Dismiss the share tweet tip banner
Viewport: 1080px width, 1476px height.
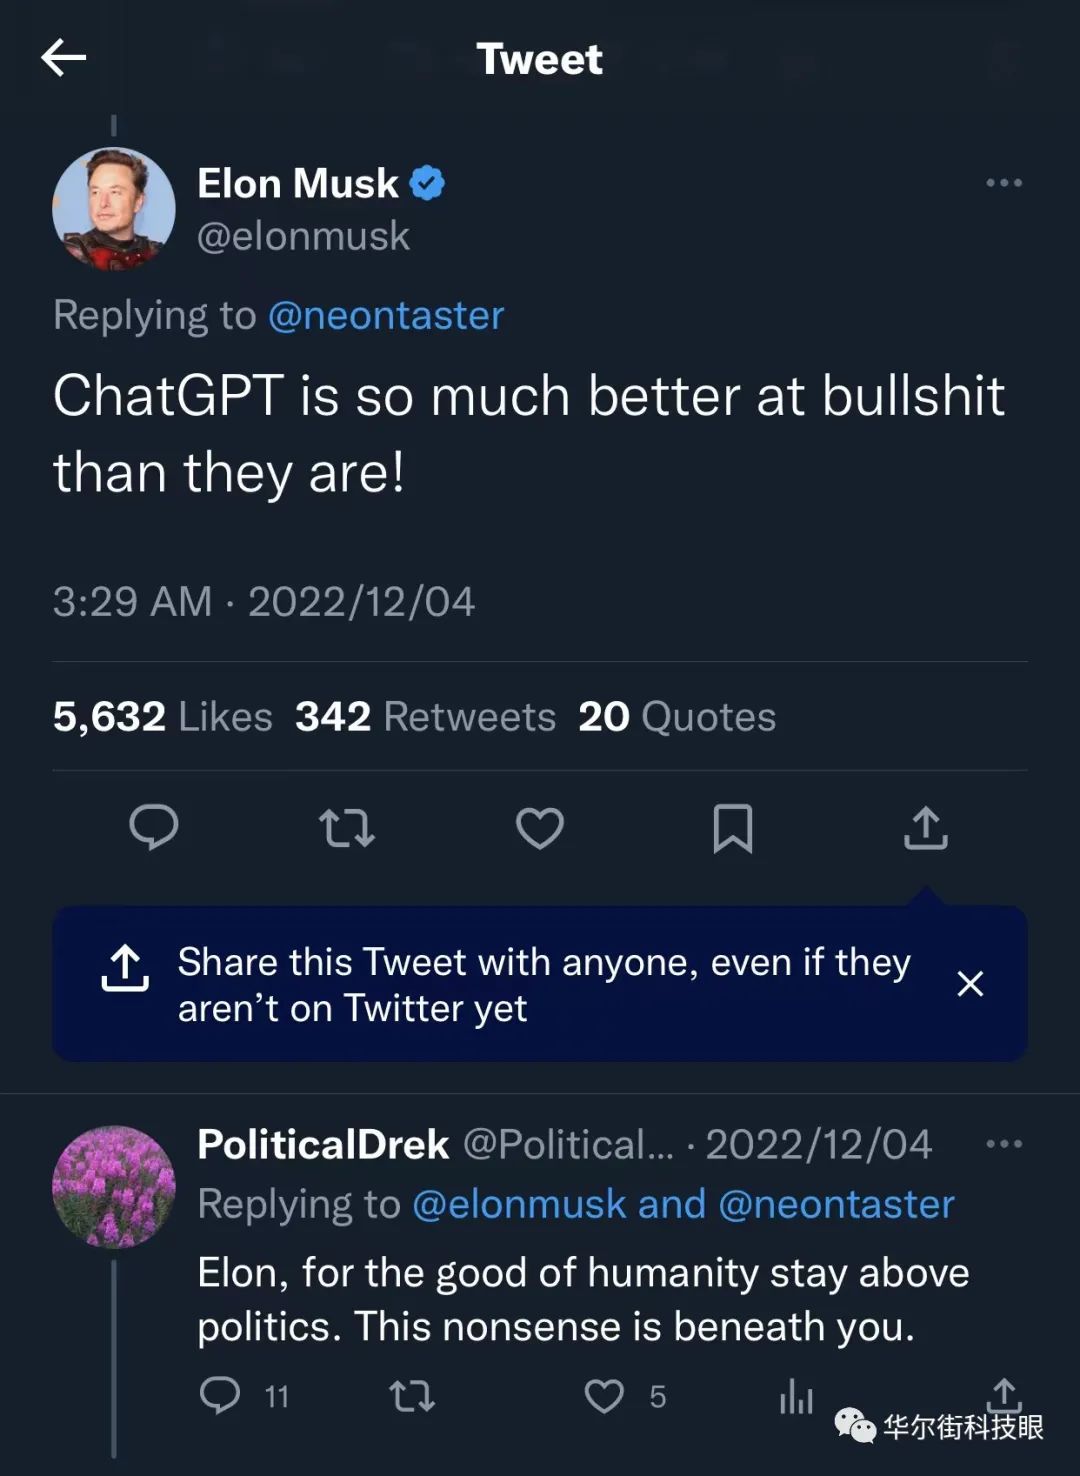(970, 984)
